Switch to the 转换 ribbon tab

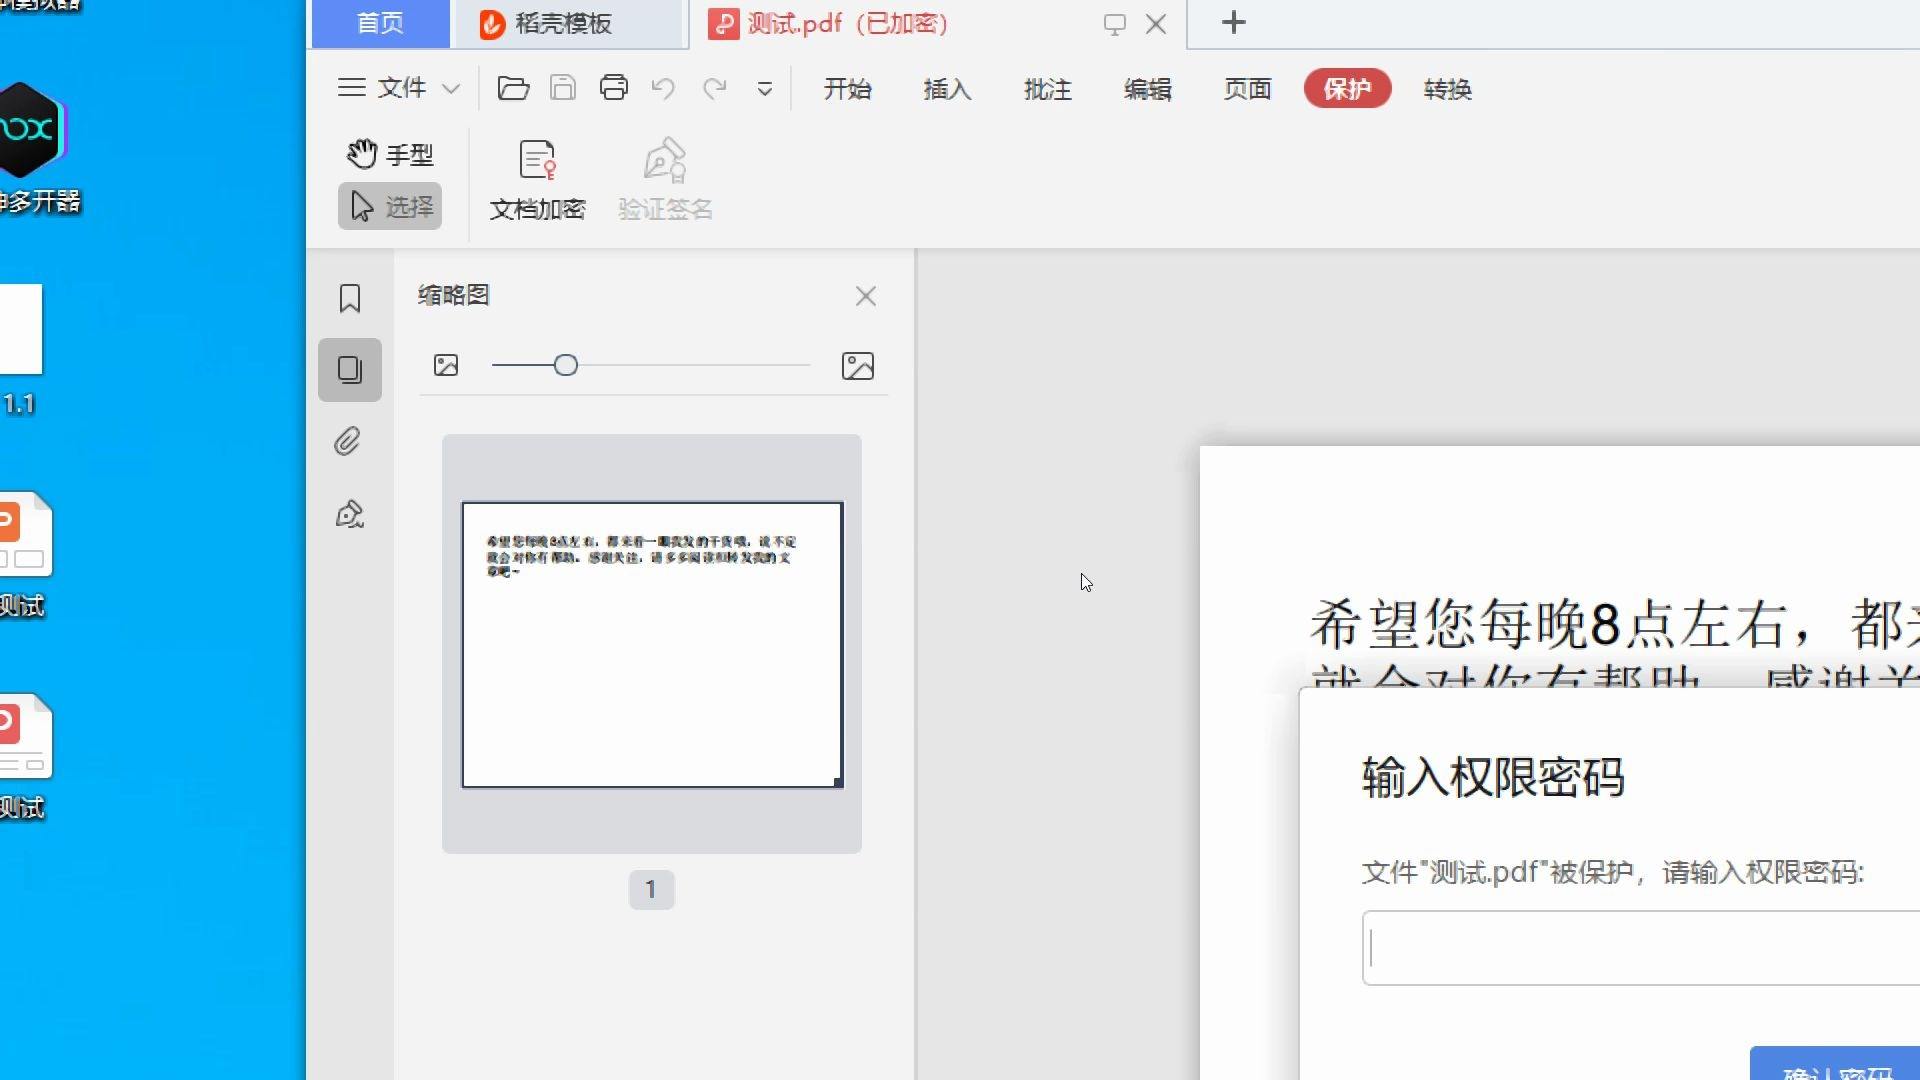[1447, 89]
